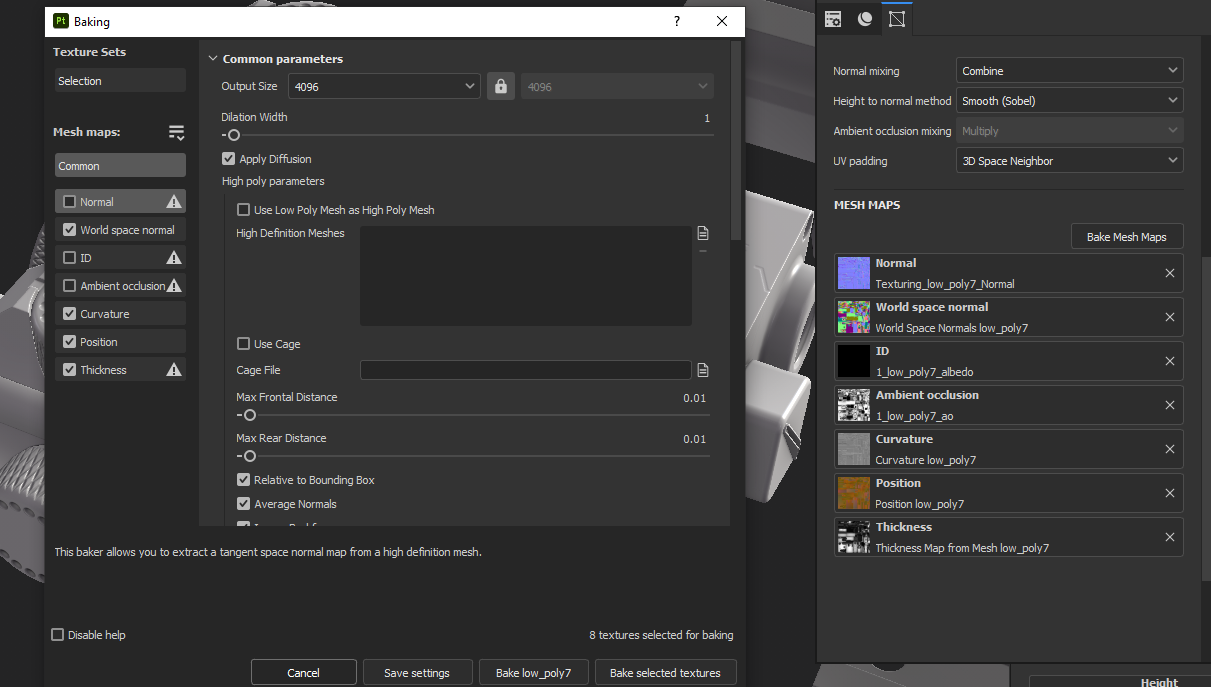Enable the Ambient occlusion checkbox
Image resolution: width=1211 pixels, height=687 pixels.
pyautogui.click(x=69, y=286)
